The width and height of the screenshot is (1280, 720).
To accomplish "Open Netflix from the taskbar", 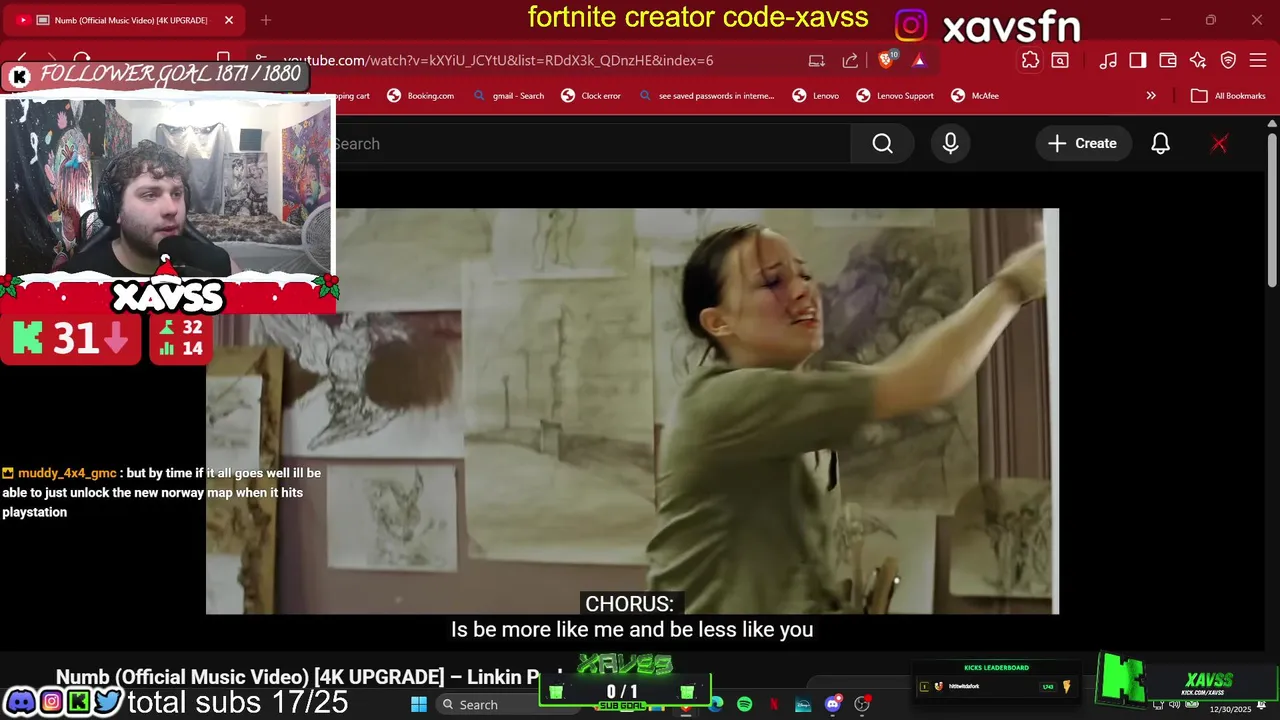I will [774, 705].
